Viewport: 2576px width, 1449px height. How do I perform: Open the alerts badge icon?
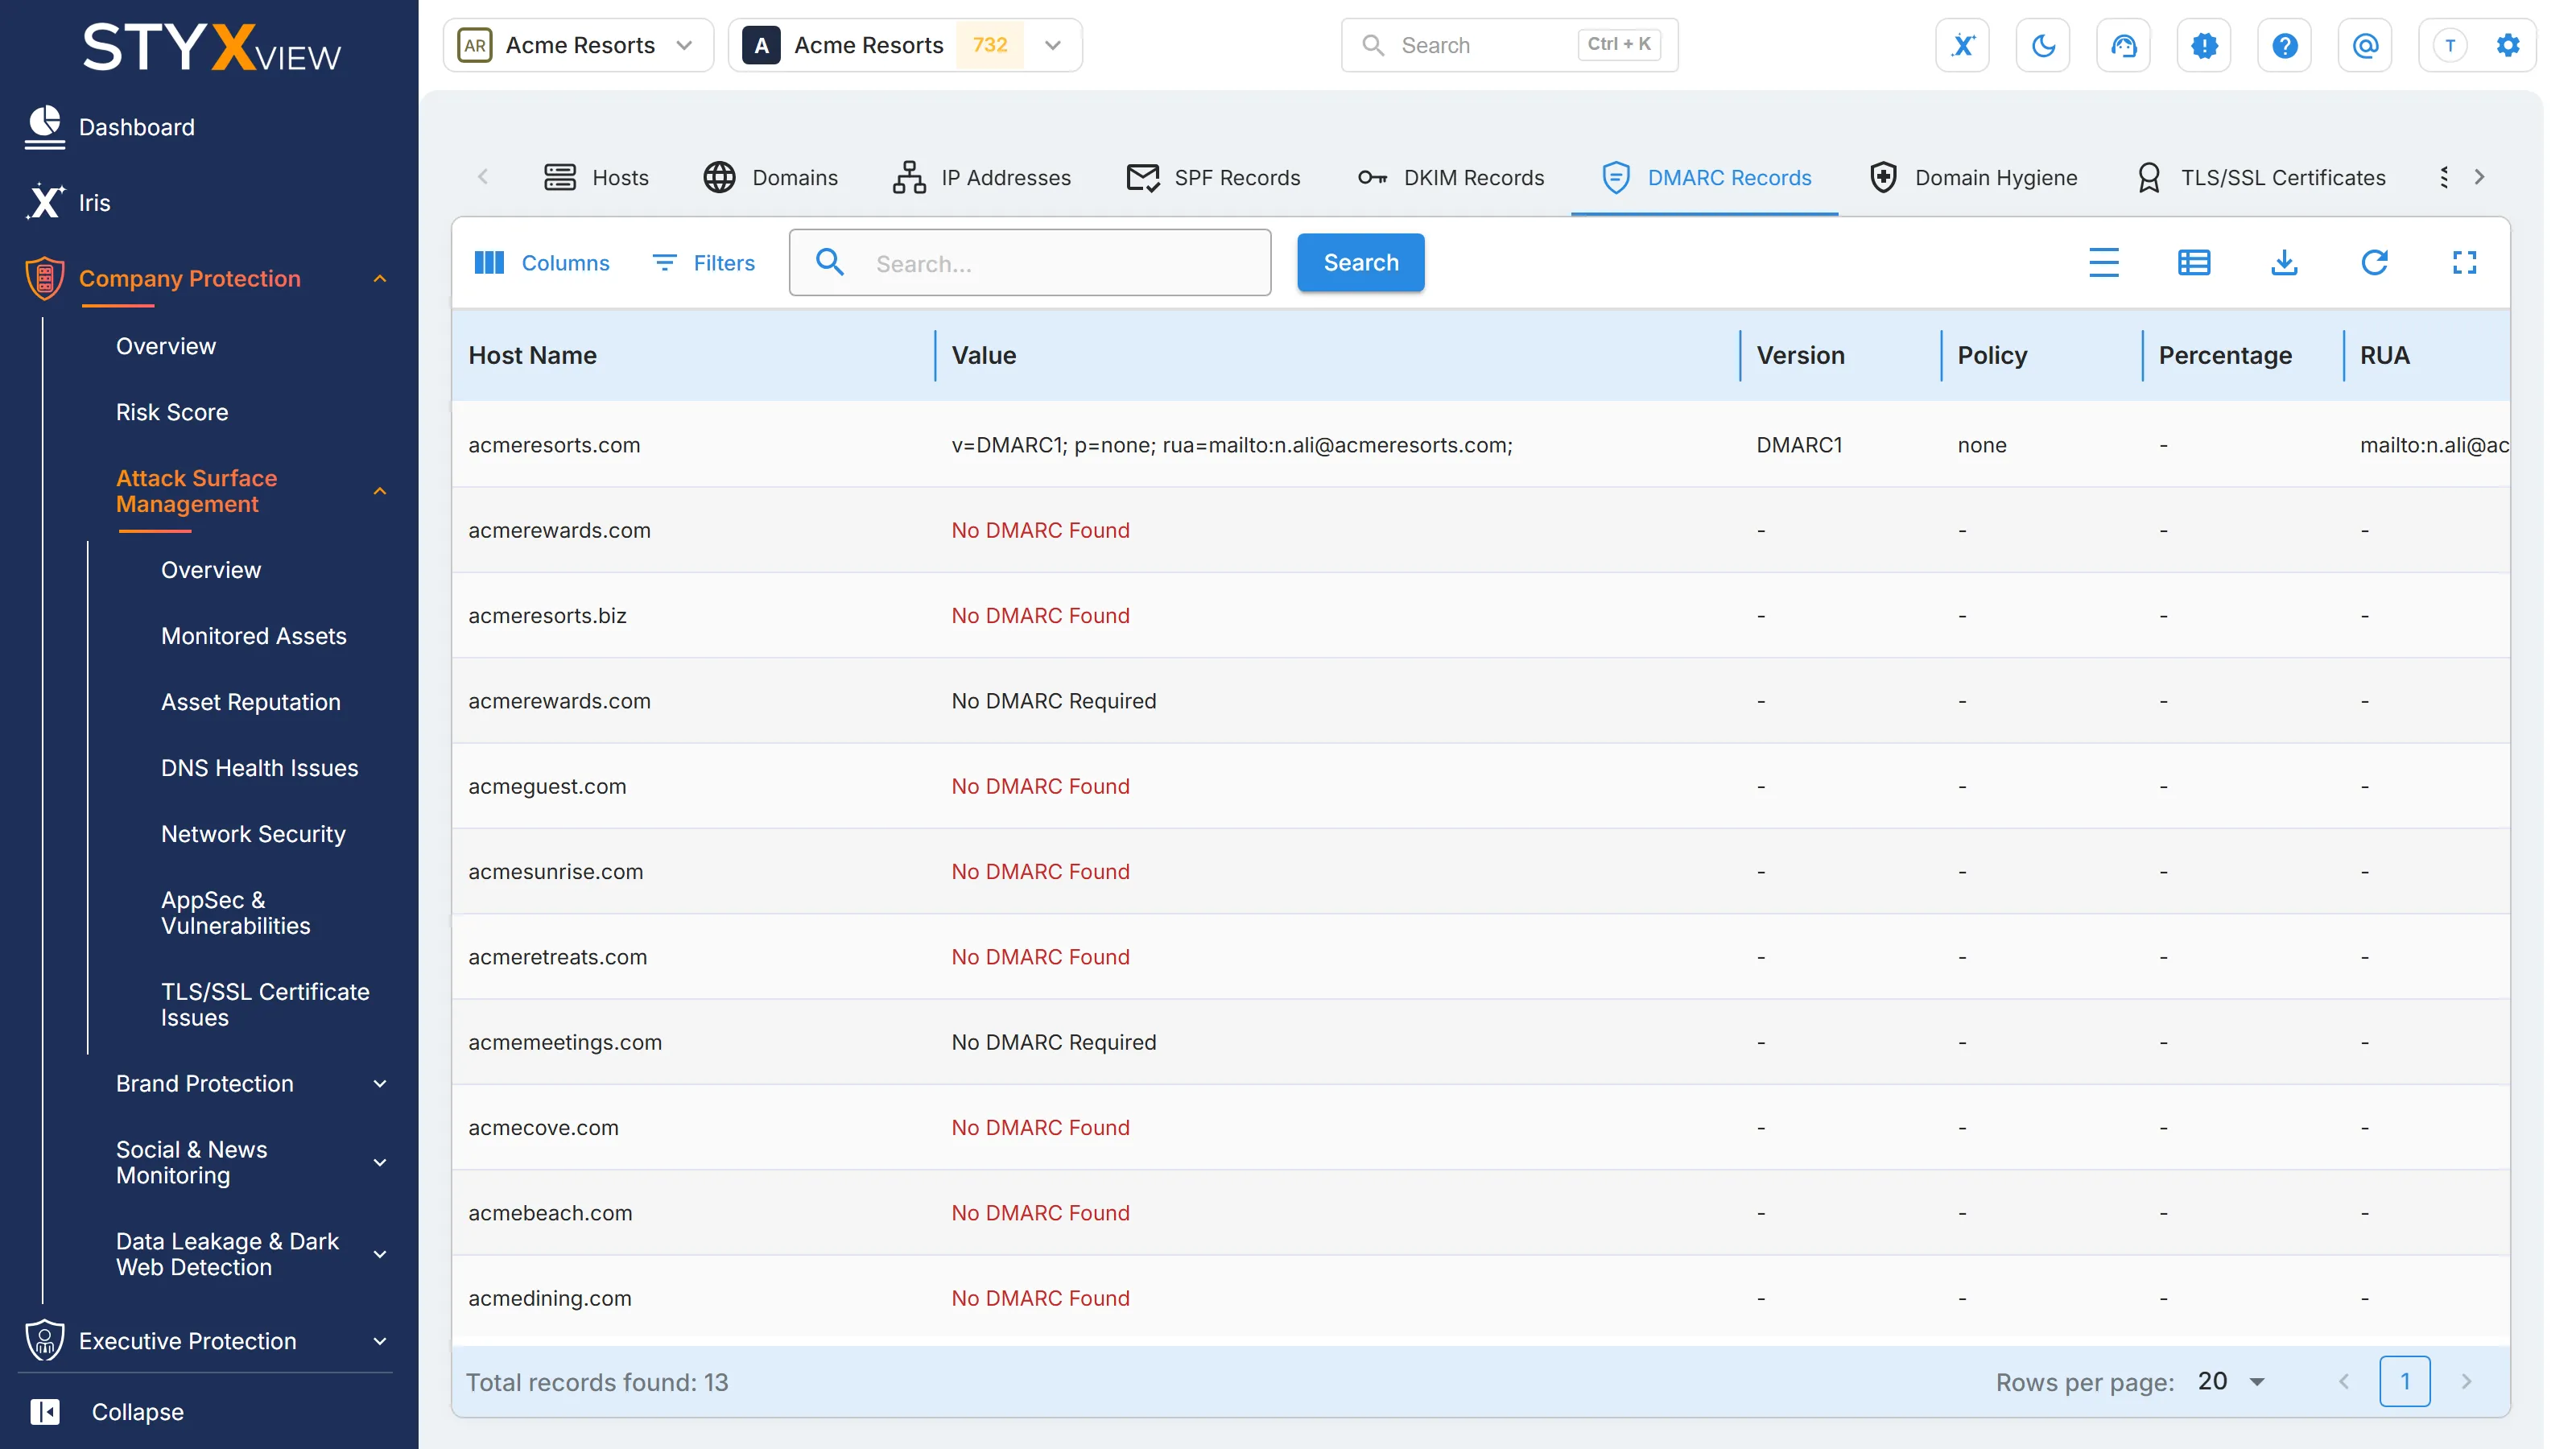pyautogui.click(x=2204, y=45)
